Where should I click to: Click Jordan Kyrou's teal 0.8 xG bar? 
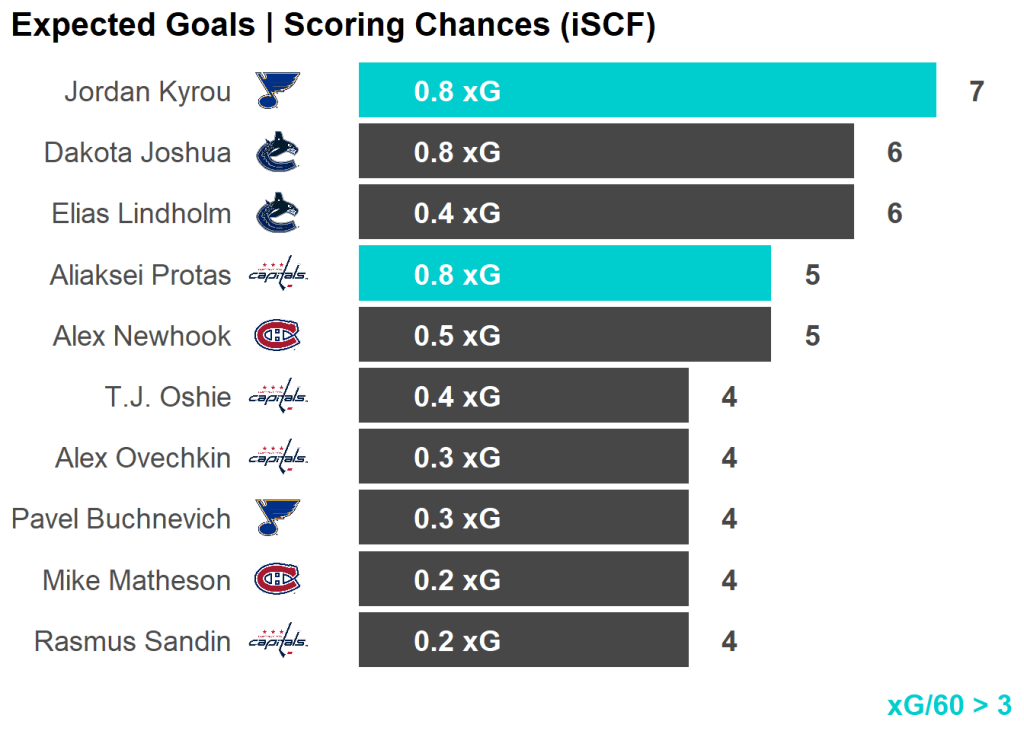647,91
